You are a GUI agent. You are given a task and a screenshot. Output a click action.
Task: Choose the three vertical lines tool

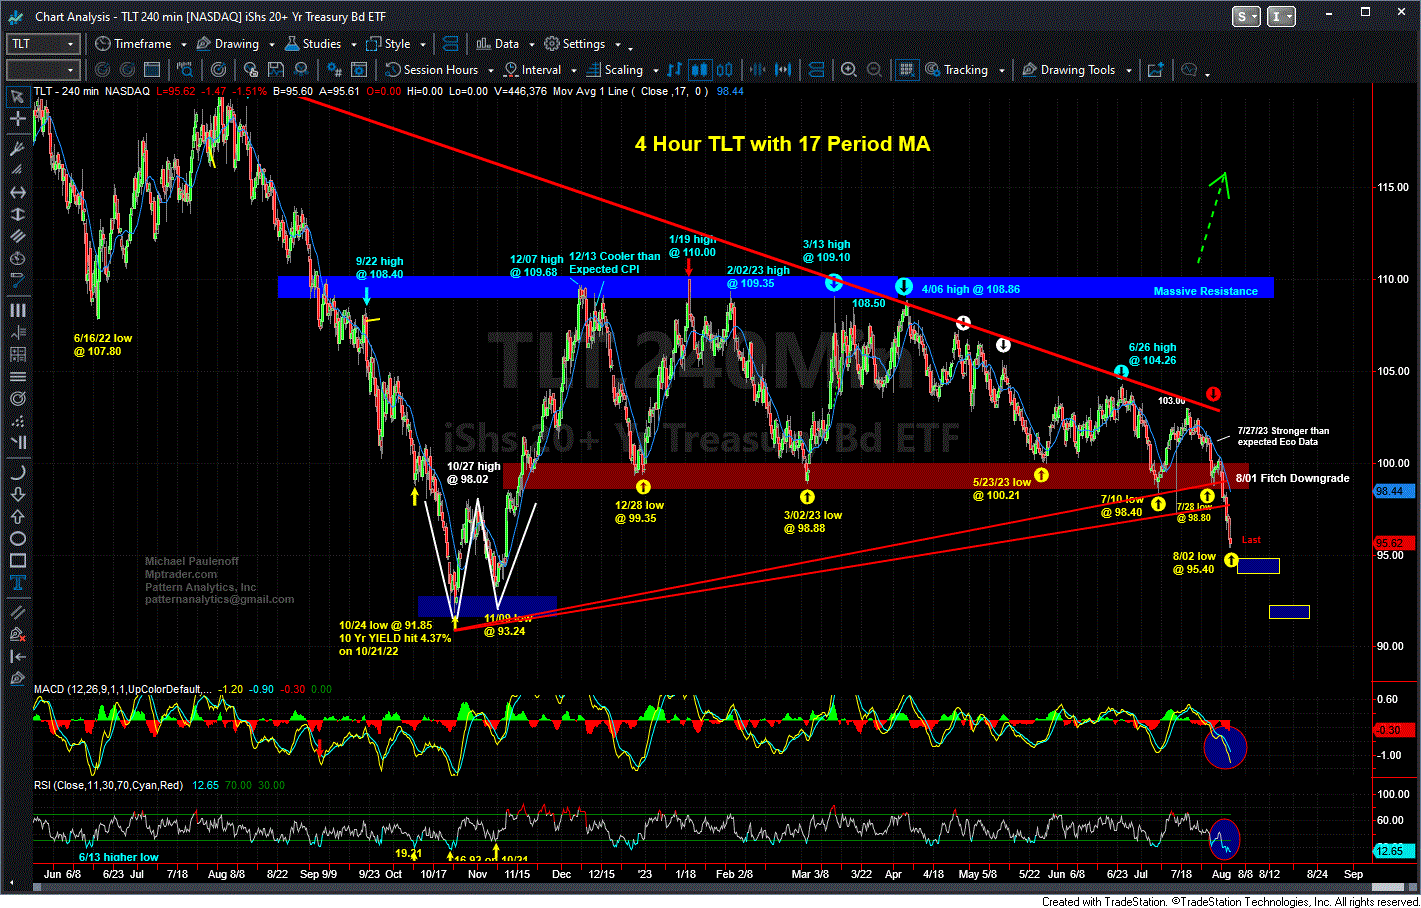click(x=17, y=310)
